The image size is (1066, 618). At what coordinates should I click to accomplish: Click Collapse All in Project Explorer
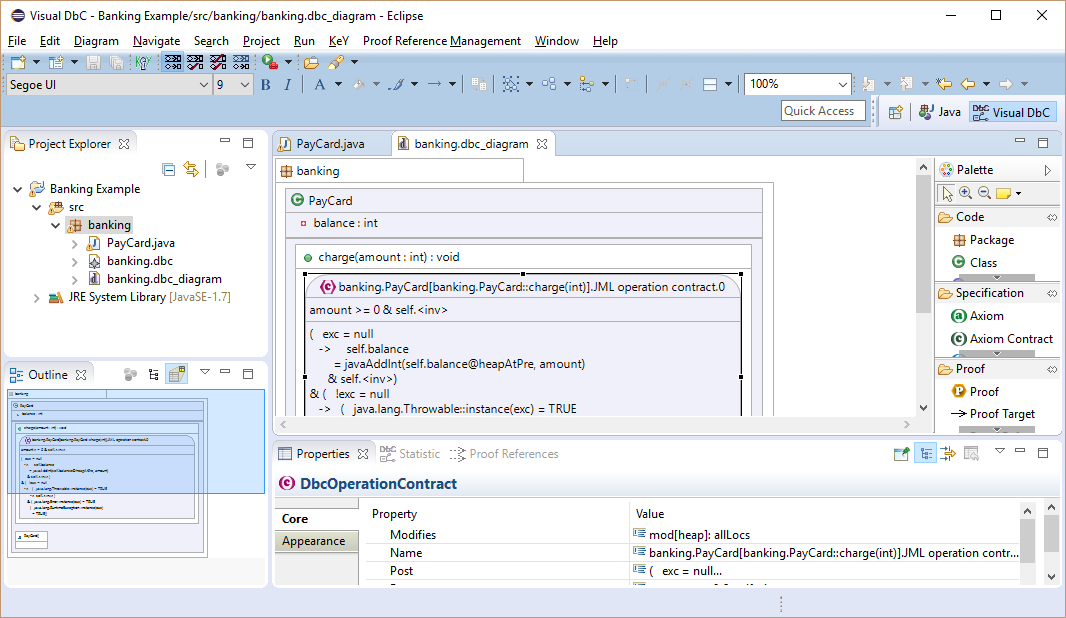pos(169,169)
